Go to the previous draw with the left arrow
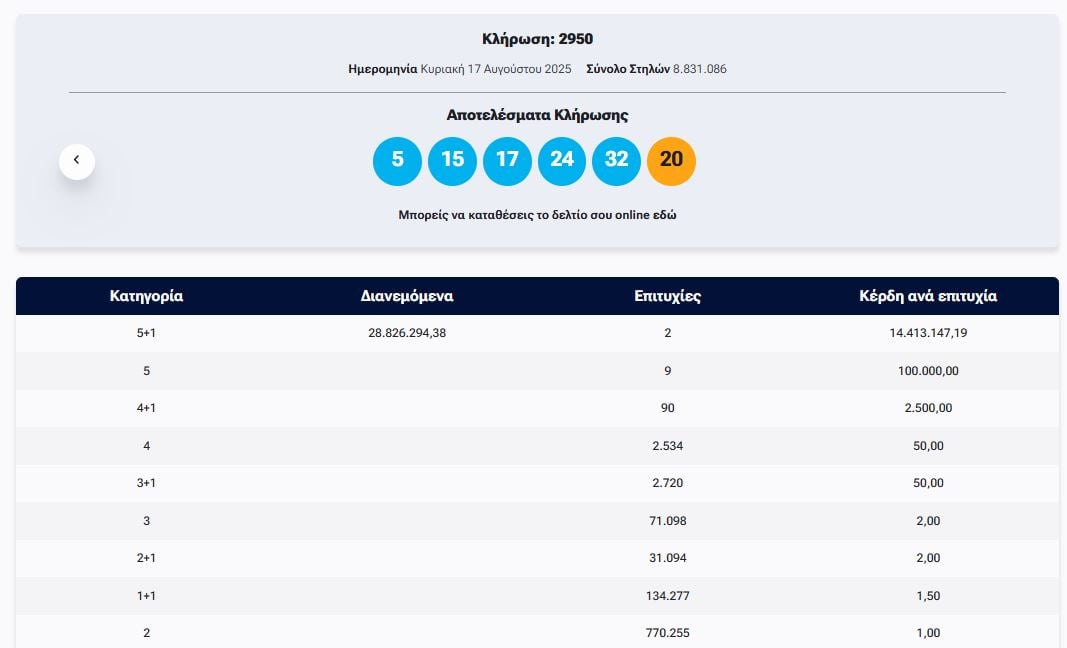Screen dimensions: 1067x648 (77, 161)
